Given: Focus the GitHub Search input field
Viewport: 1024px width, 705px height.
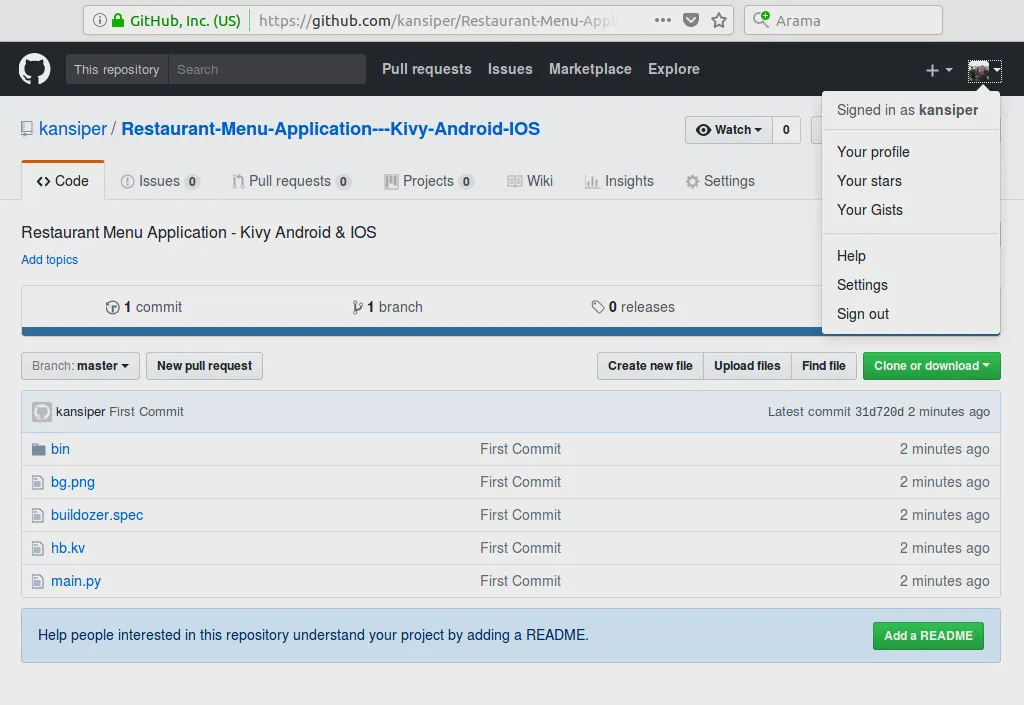Looking at the screenshot, I should tap(267, 69).
